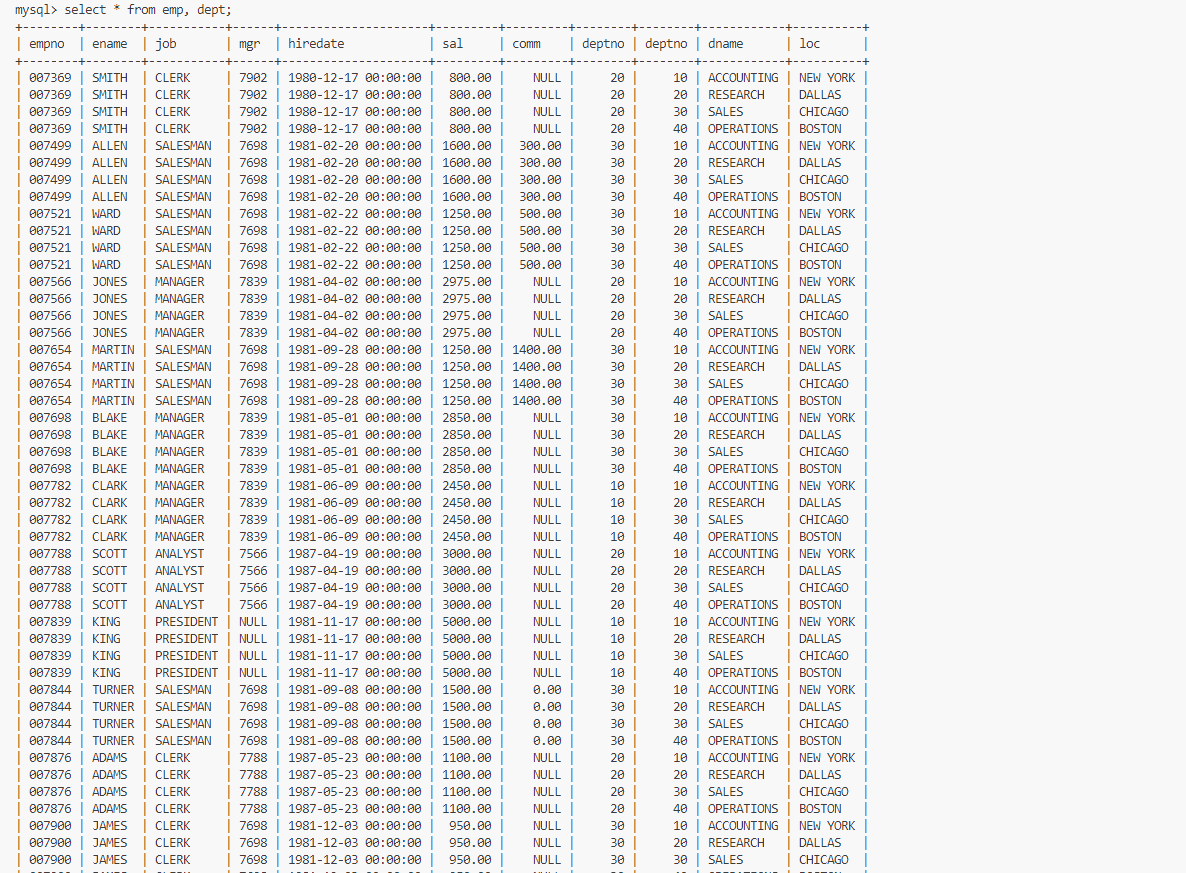Click 7566 in SCOTT's SALES row

point(253,589)
